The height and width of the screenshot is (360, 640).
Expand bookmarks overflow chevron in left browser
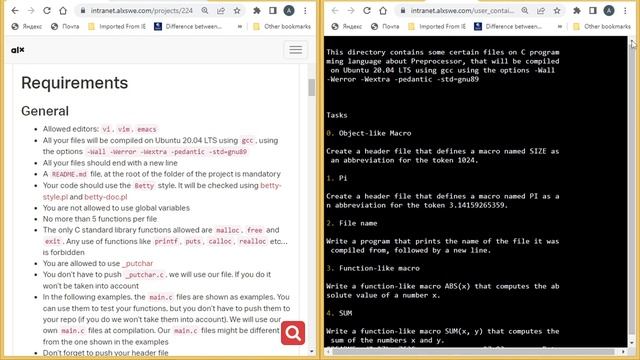point(240,27)
